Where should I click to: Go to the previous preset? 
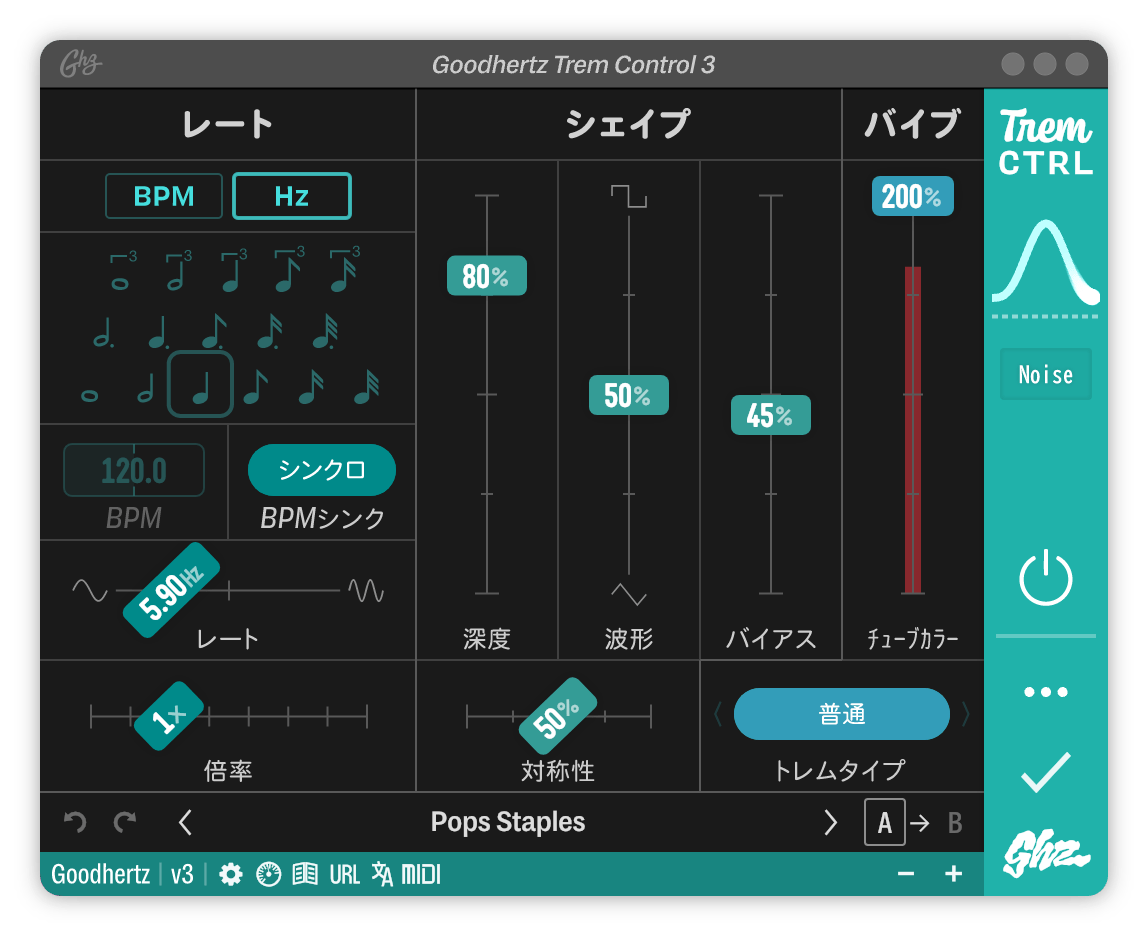point(185,822)
